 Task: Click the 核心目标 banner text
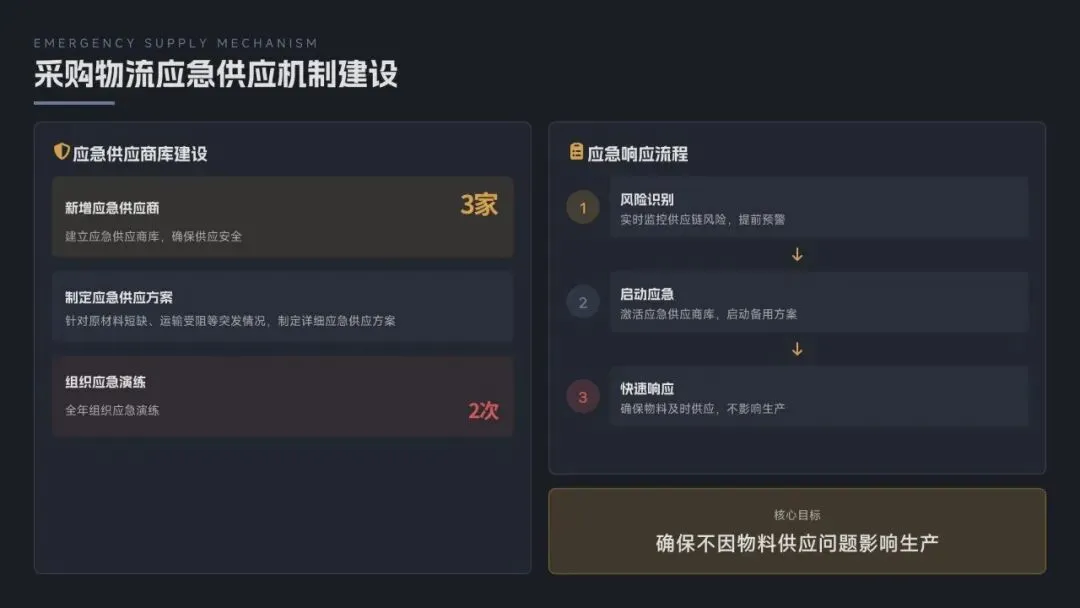(x=797, y=514)
